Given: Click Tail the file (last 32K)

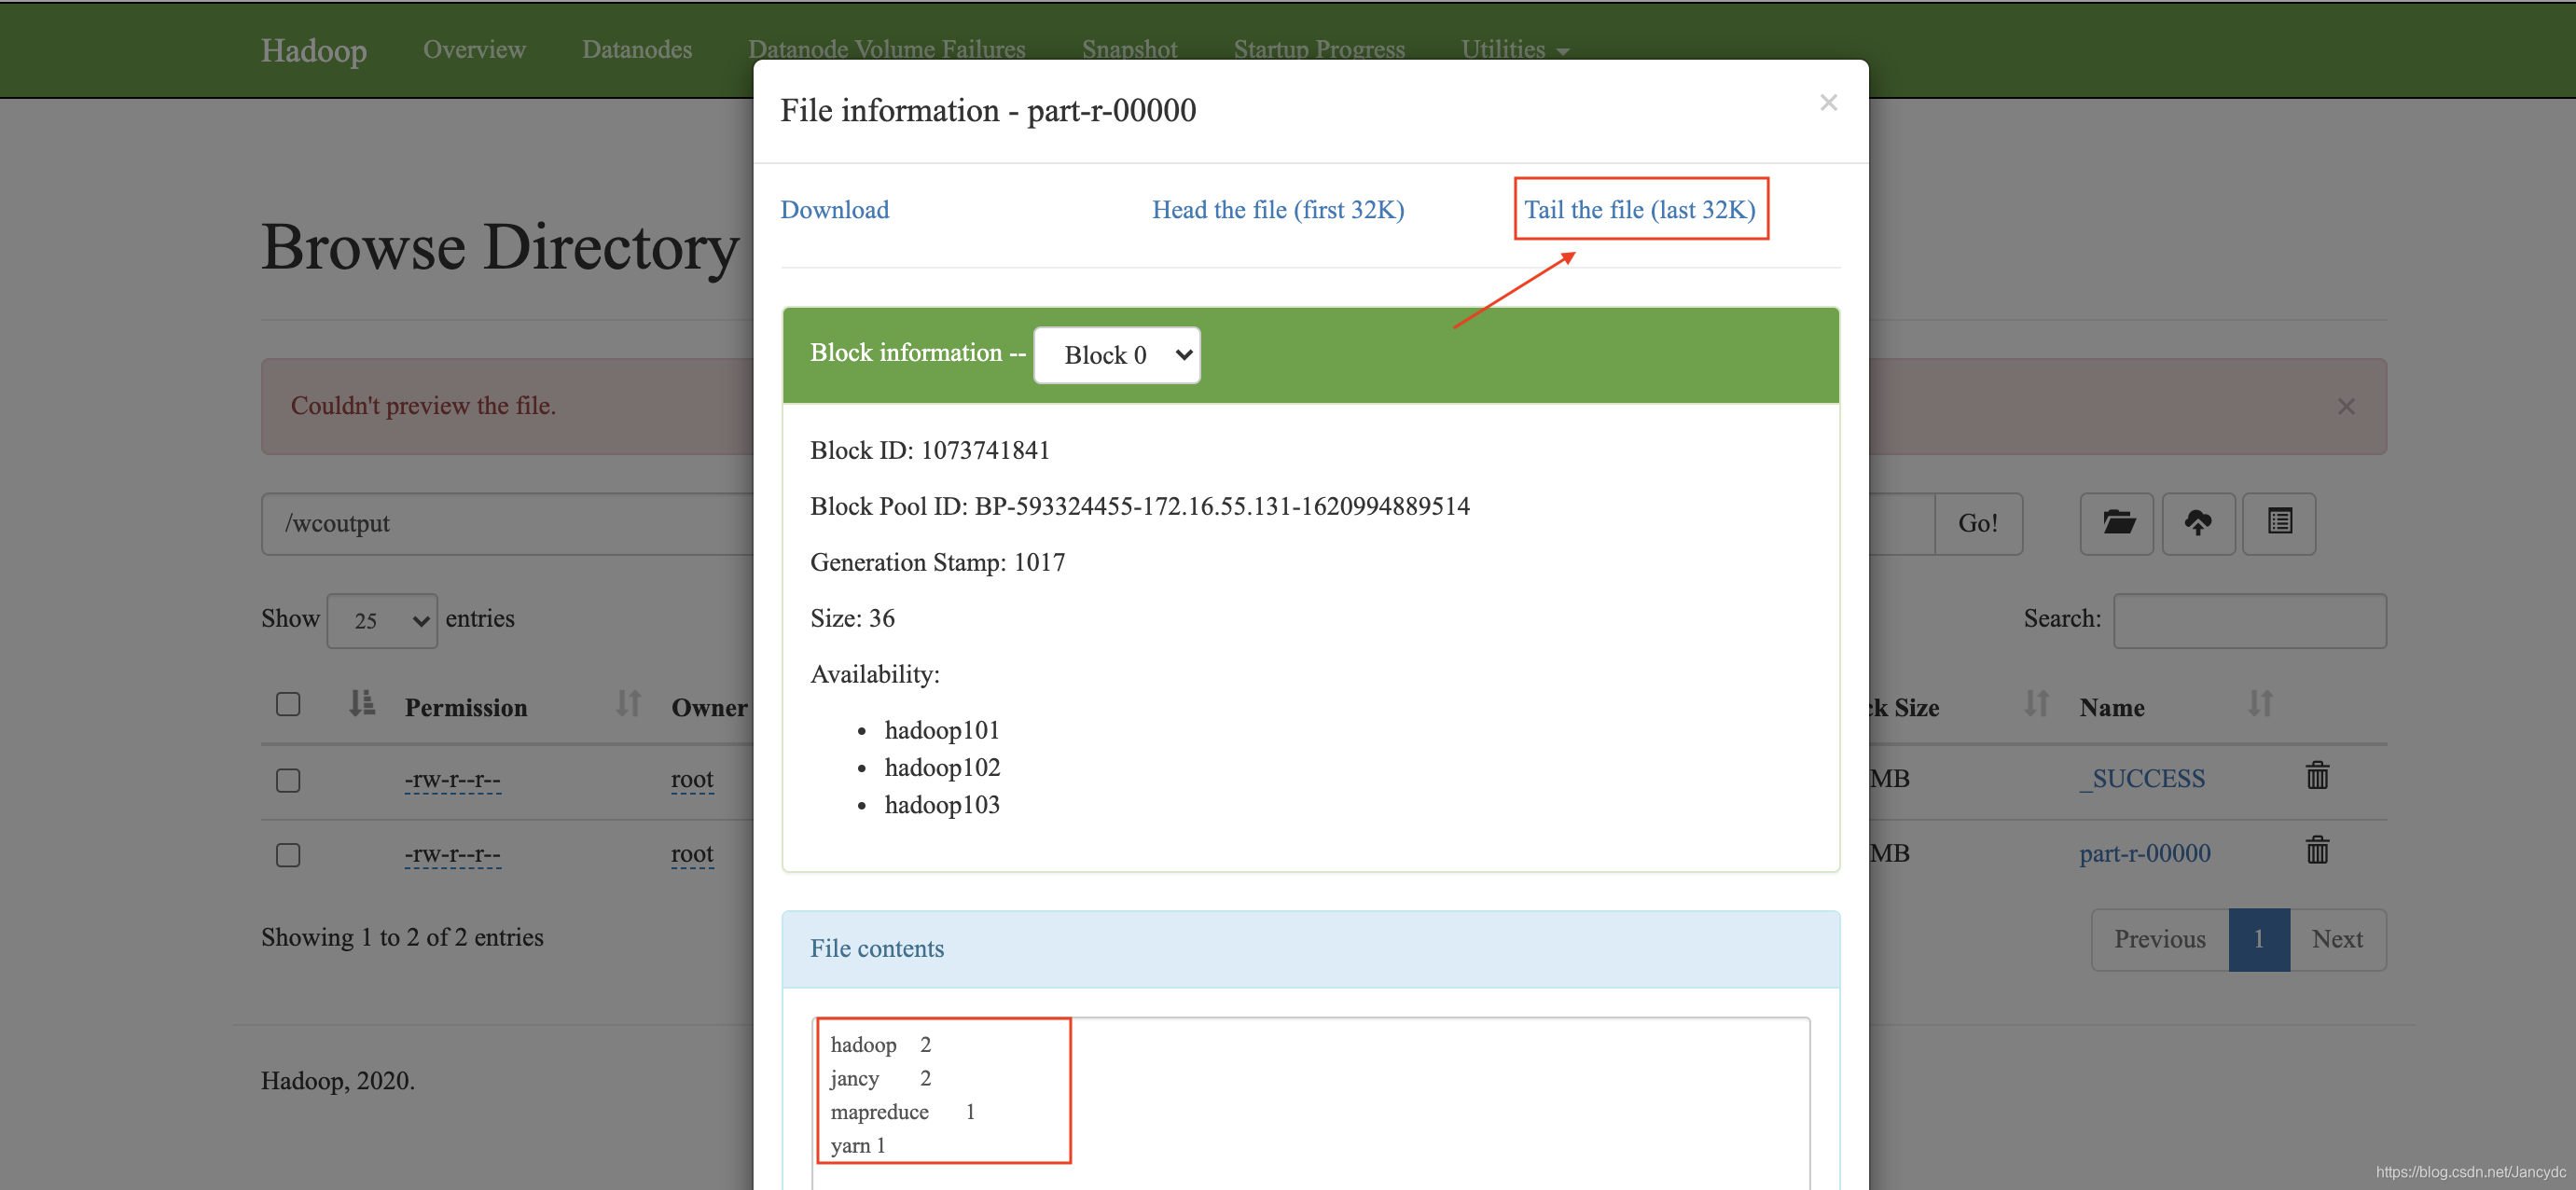Looking at the screenshot, I should pos(1640,210).
